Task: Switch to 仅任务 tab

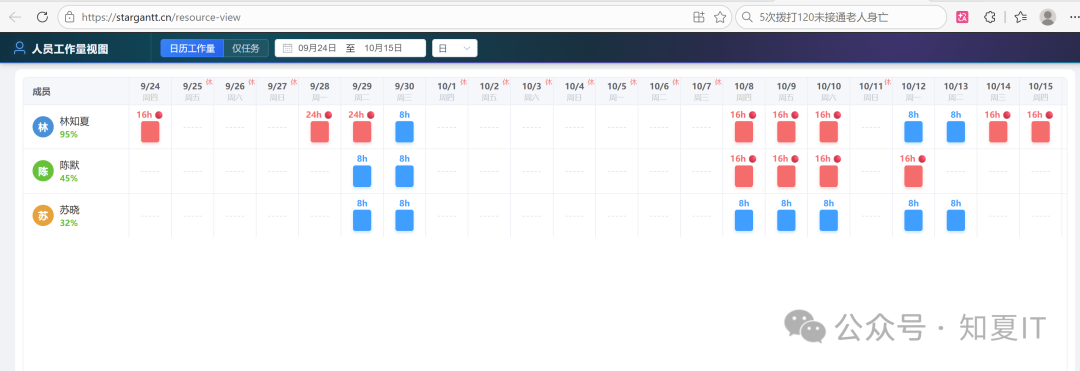Action: point(246,48)
